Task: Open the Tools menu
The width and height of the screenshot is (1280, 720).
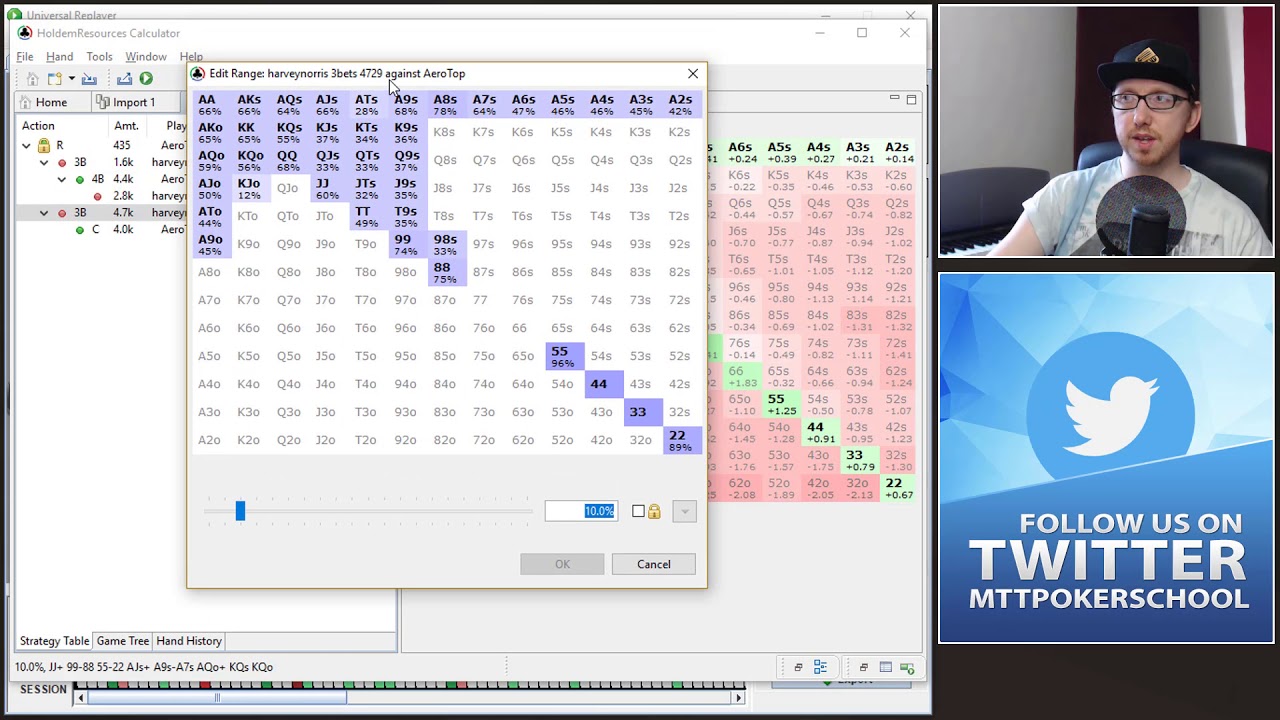Action: coord(99,57)
